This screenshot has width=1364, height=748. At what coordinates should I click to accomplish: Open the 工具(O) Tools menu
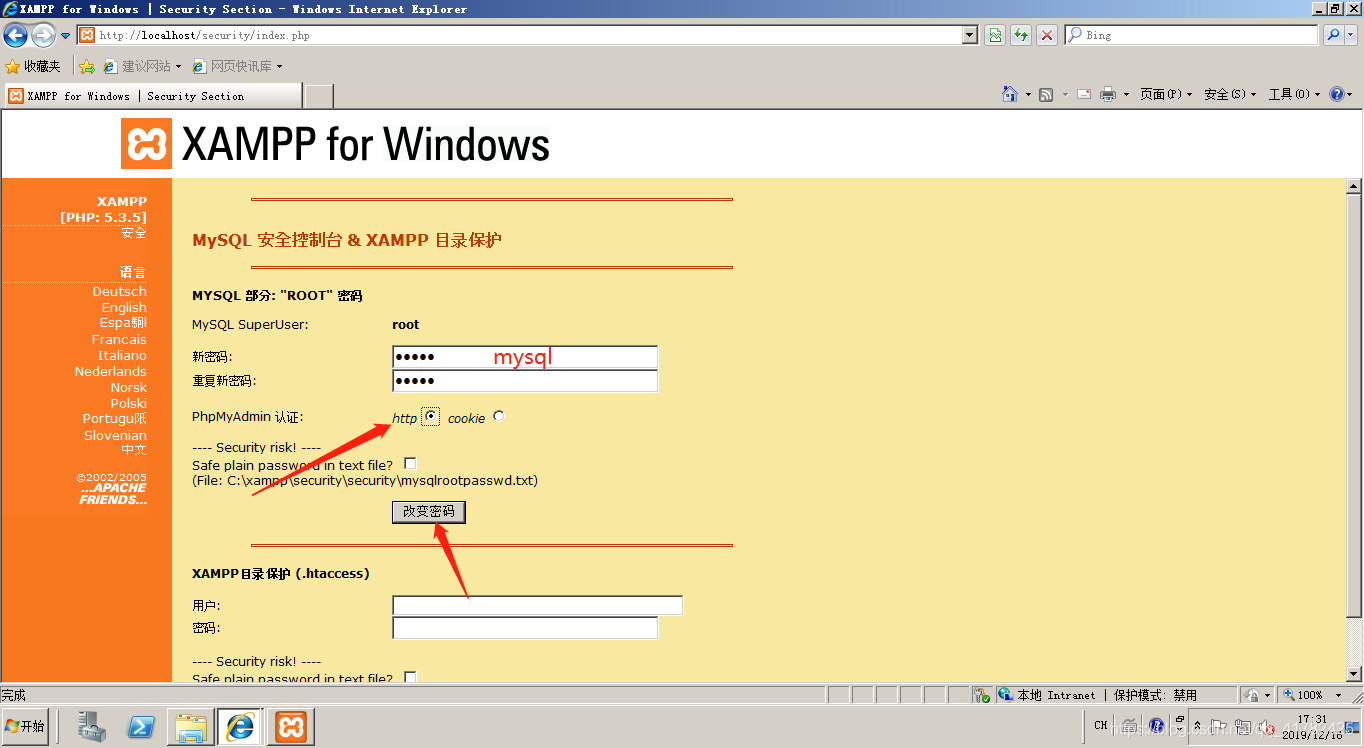pos(1294,94)
